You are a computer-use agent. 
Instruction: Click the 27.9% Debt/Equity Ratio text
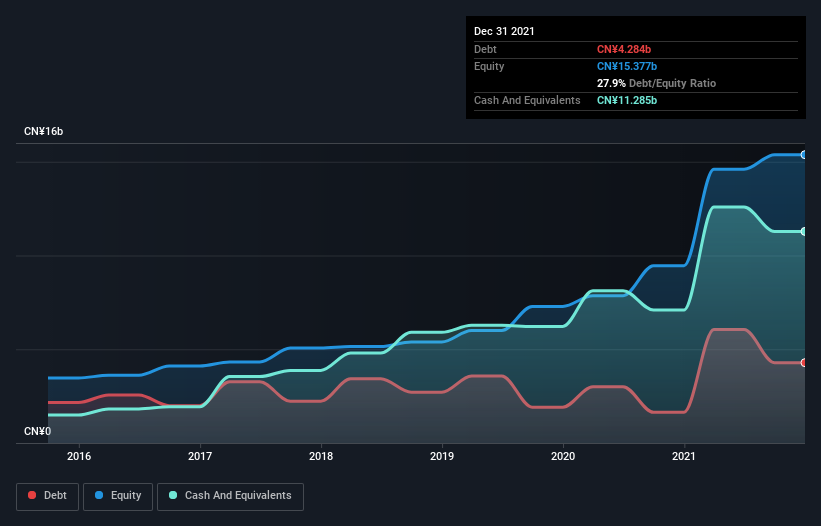coord(657,83)
